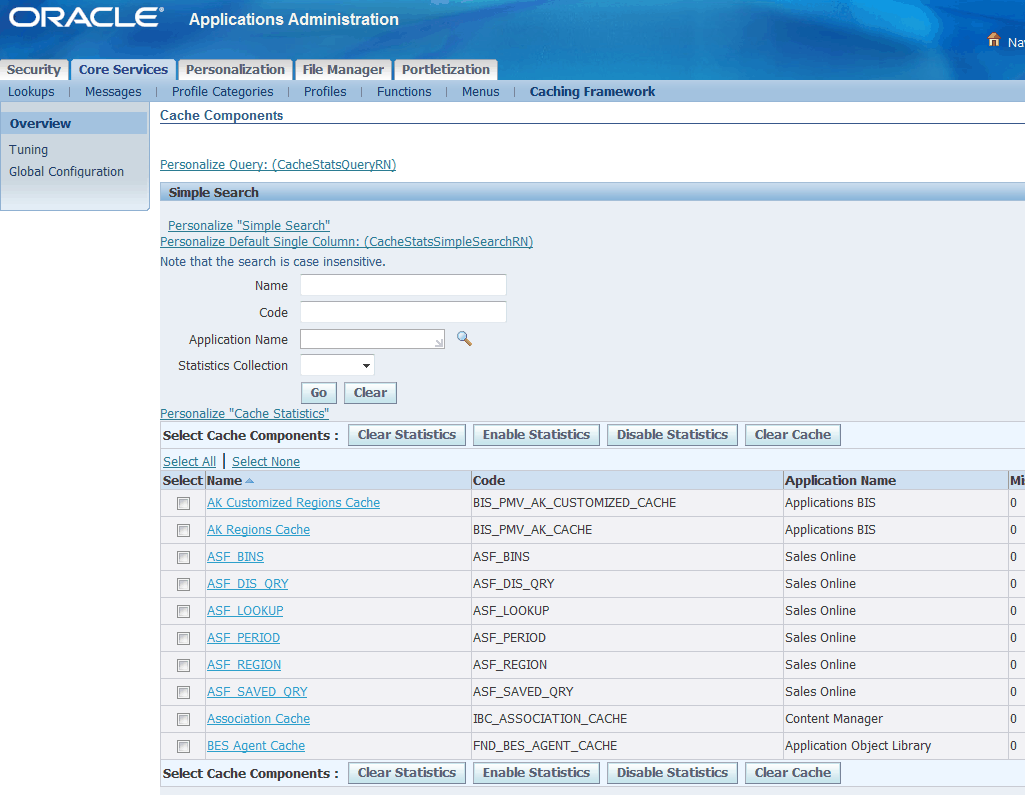
Task: Open the Application Name flashlight search icon
Action: tap(462, 338)
